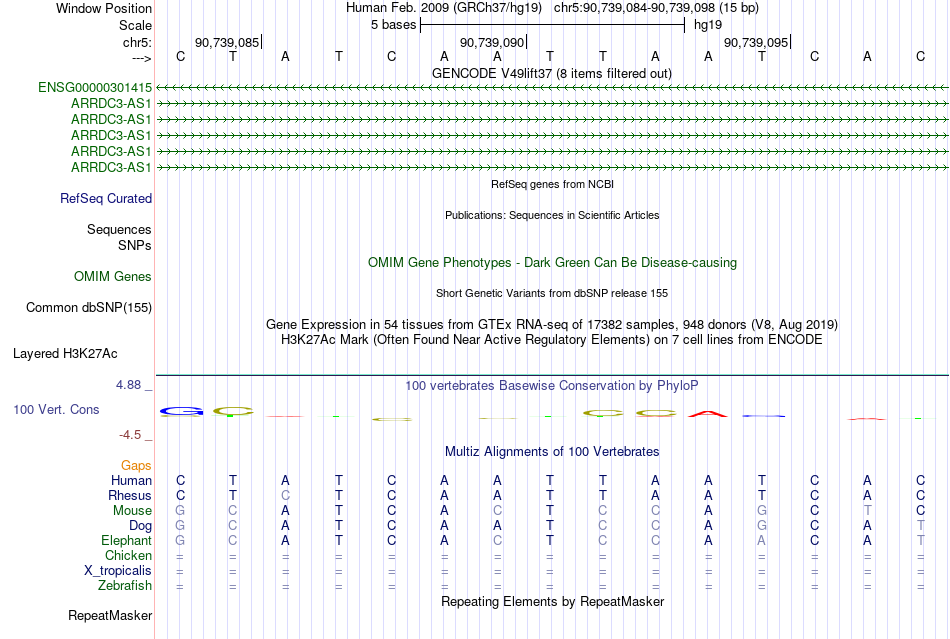Click the OMIM Gene Phenotypes title

tap(553, 262)
